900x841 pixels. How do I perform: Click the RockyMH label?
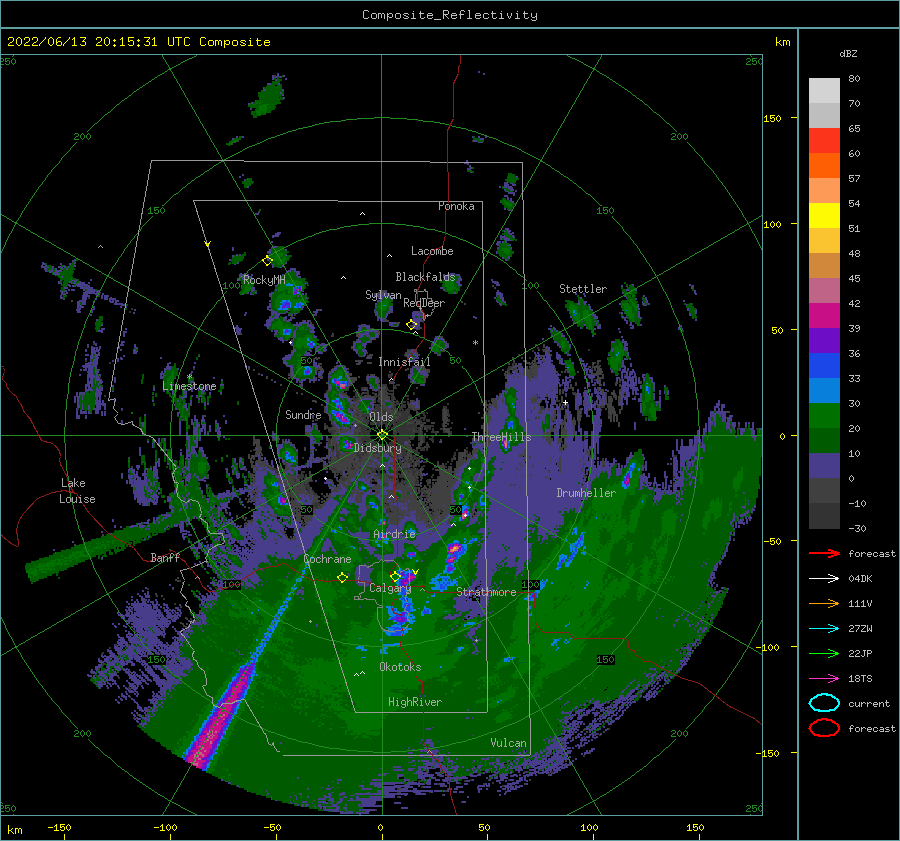tap(264, 280)
